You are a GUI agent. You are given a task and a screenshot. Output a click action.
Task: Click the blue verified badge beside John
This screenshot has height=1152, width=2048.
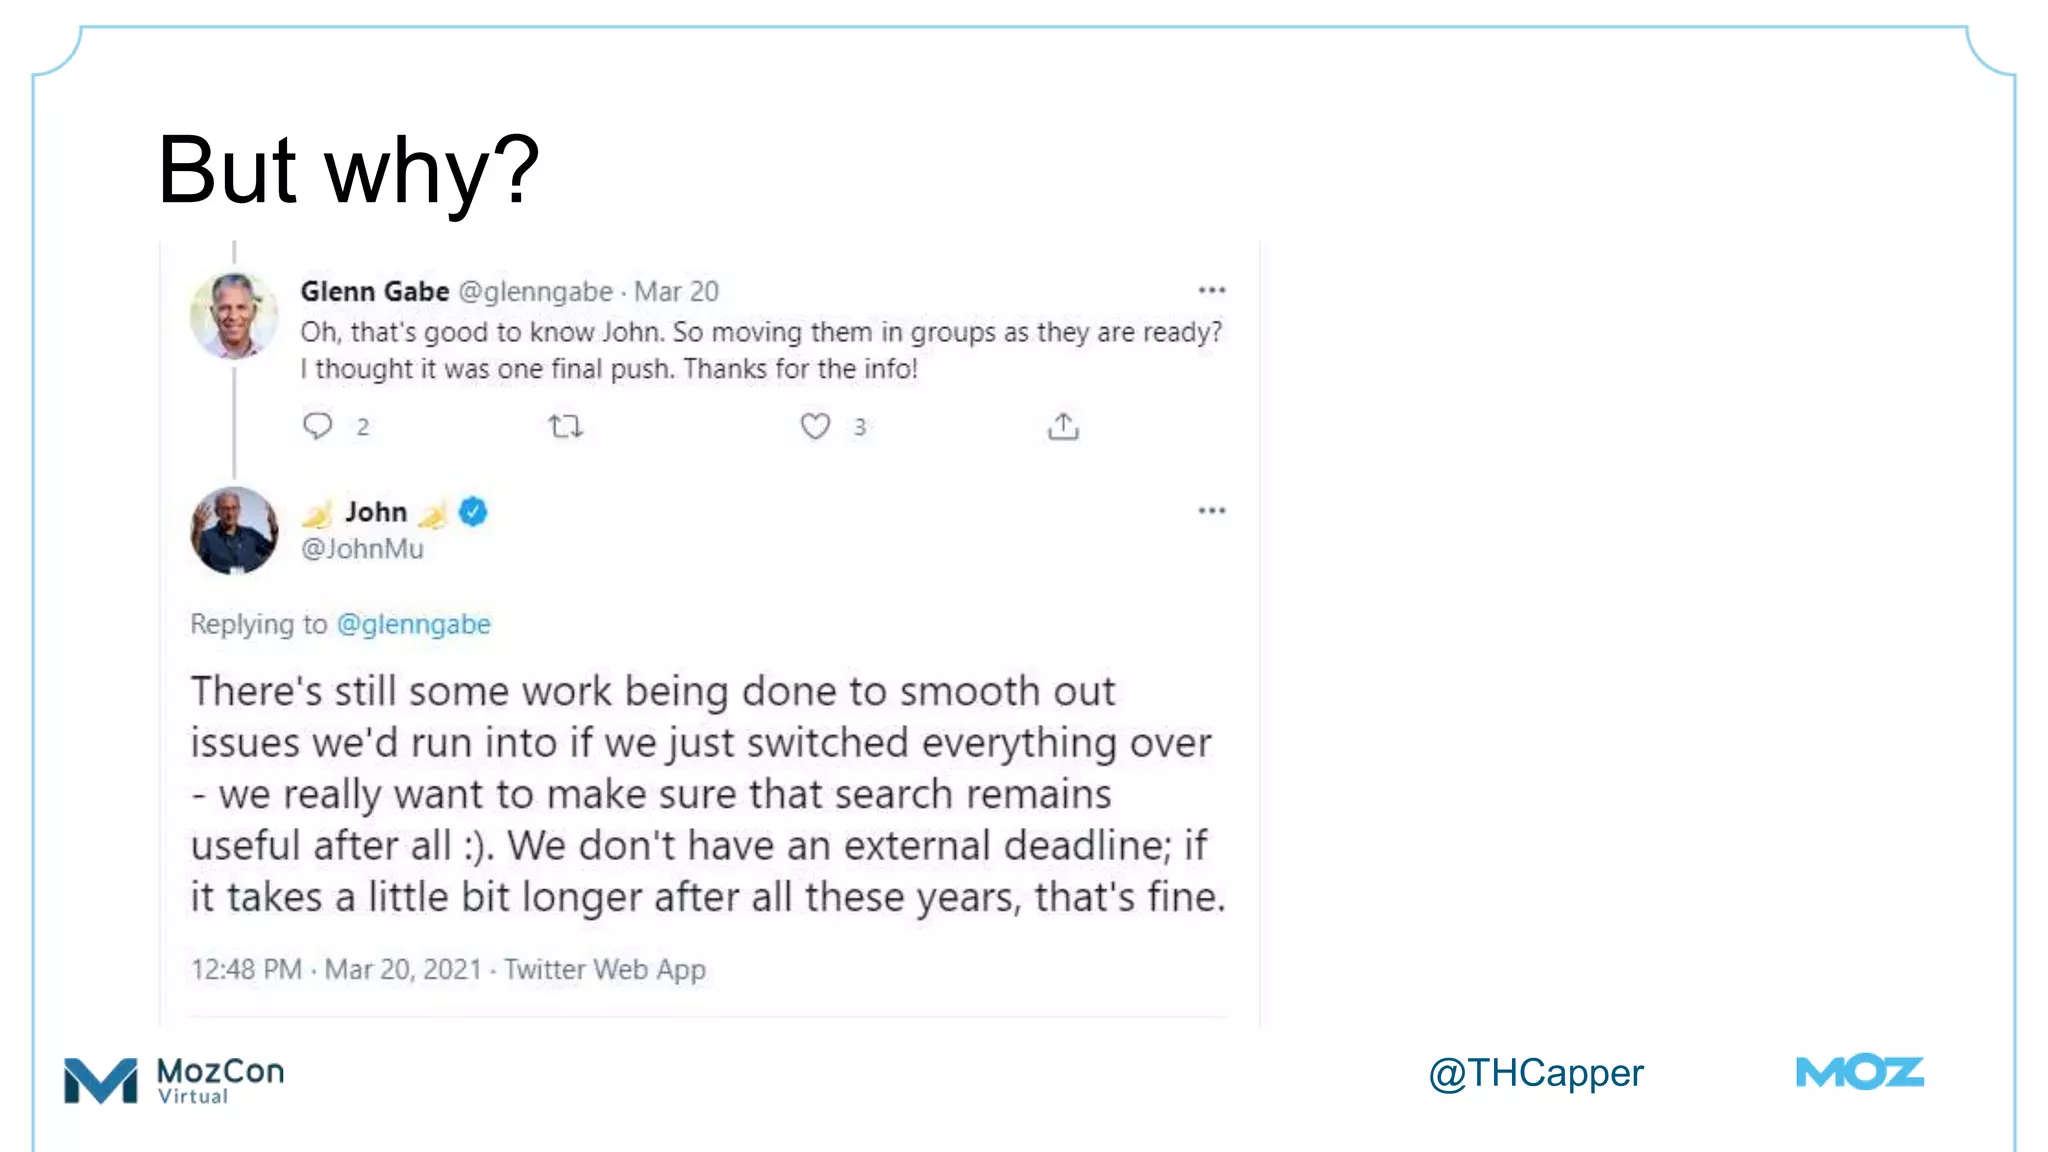(x=473, y=512)
